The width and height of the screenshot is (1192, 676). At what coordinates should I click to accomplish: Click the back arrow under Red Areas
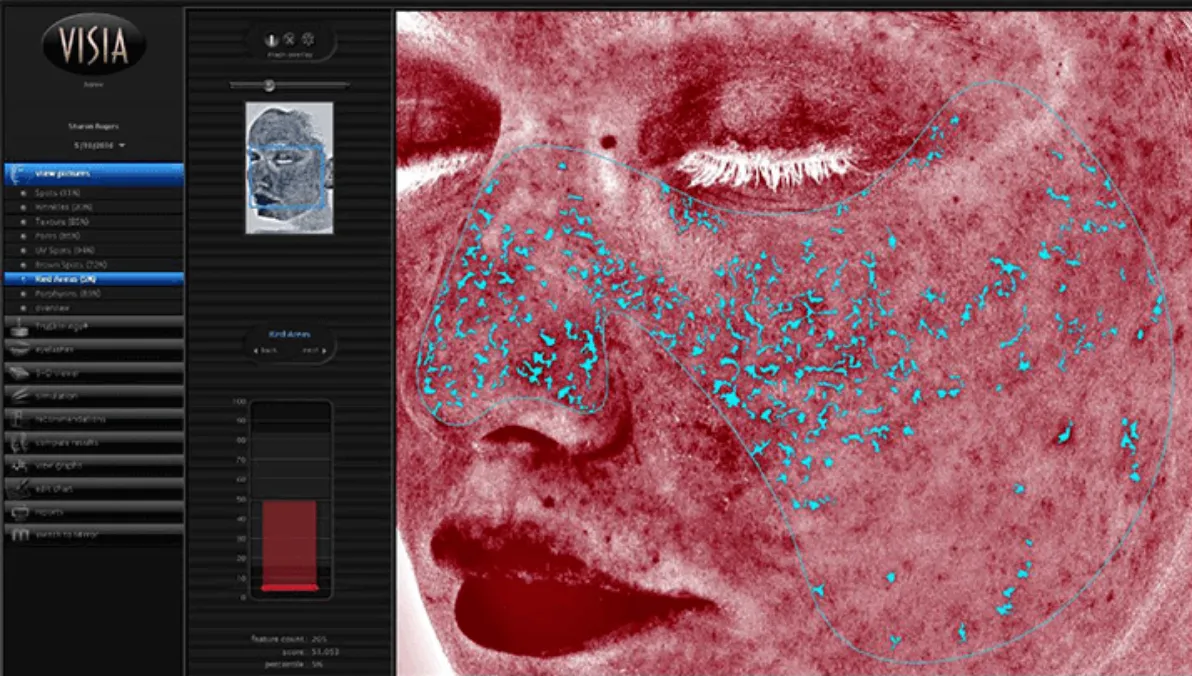[x=268, y=351]
